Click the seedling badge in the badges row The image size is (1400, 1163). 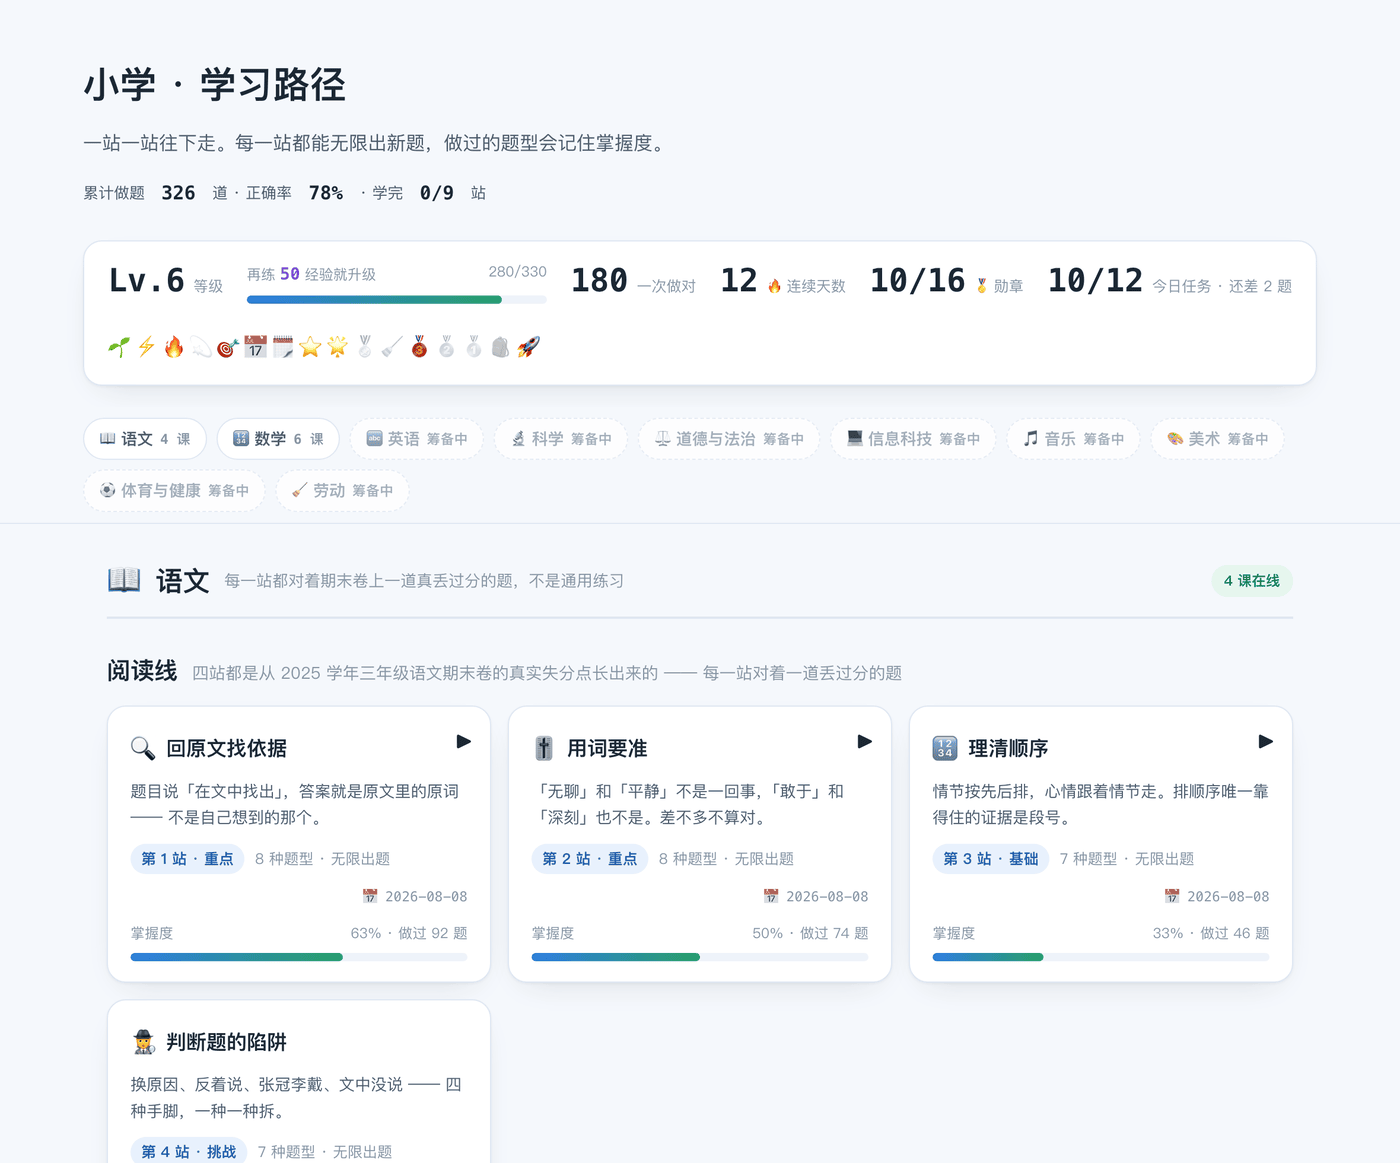119,347
